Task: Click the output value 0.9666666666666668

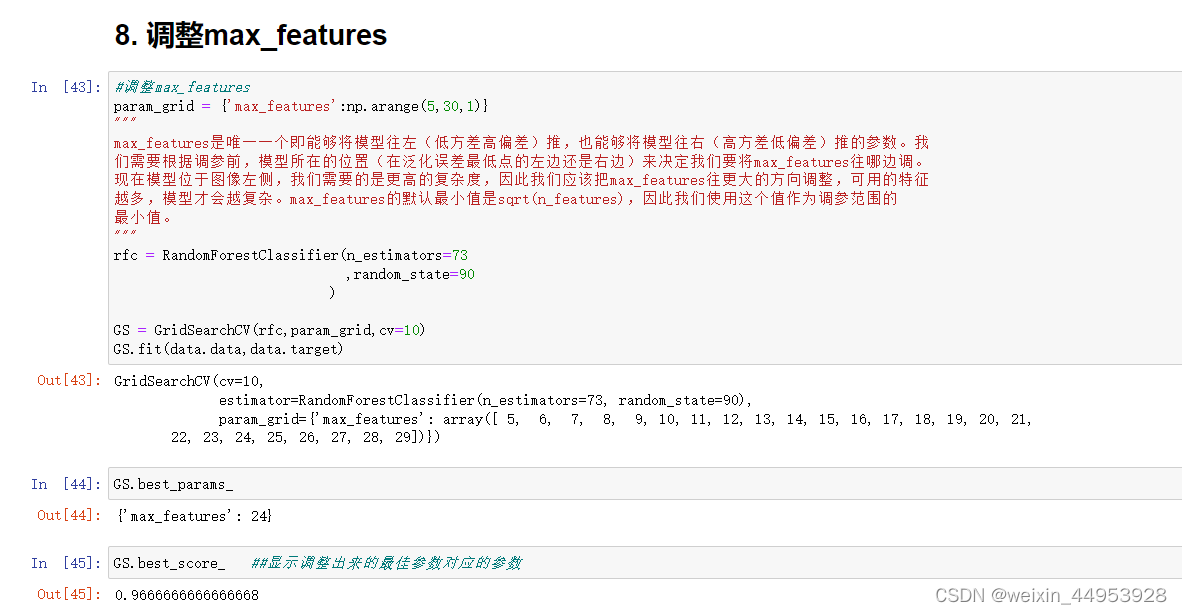Action: 187,595
